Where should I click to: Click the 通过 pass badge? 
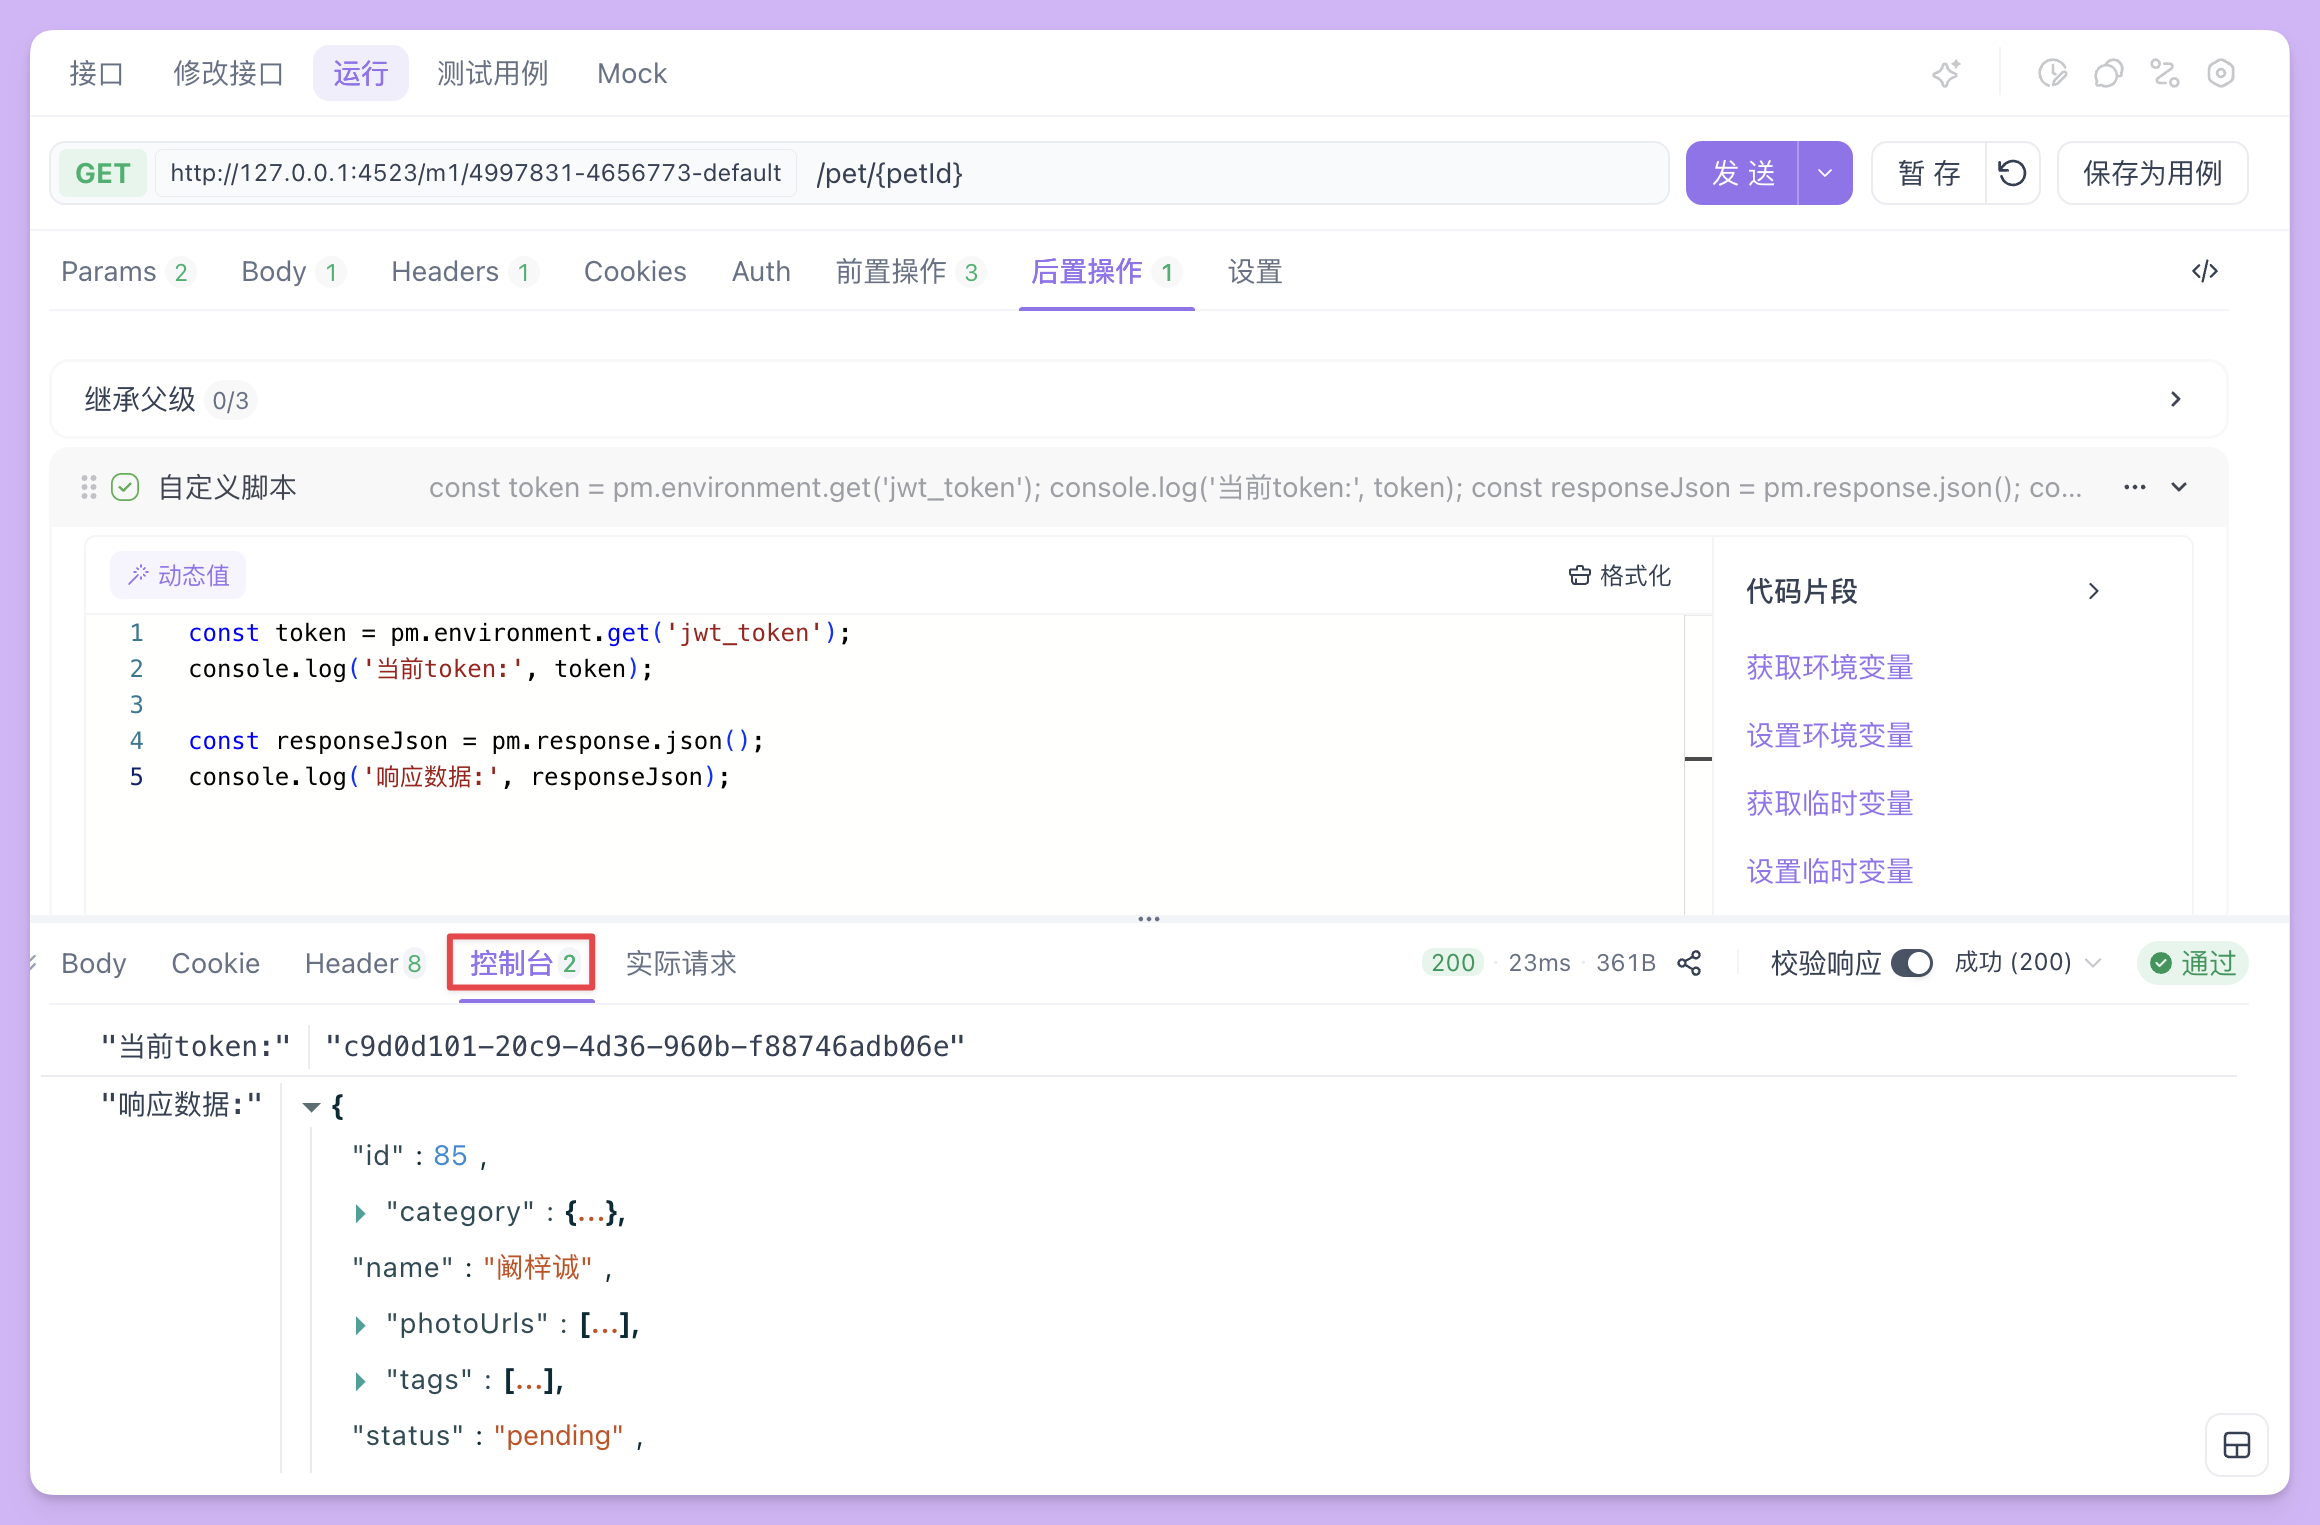(2193, 963)
